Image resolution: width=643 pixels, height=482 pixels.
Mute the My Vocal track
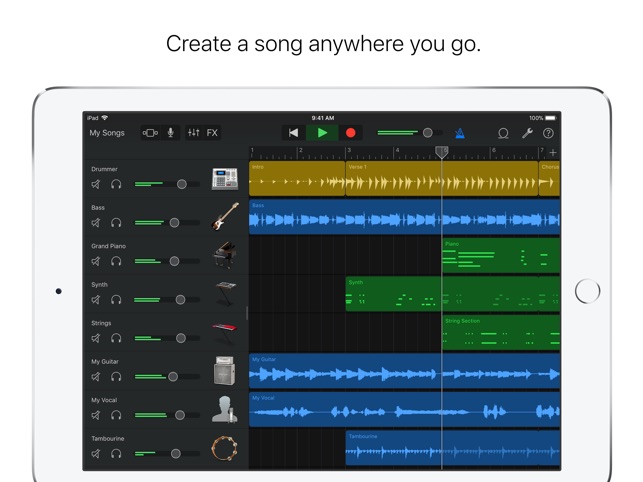[x=96, y=415]
